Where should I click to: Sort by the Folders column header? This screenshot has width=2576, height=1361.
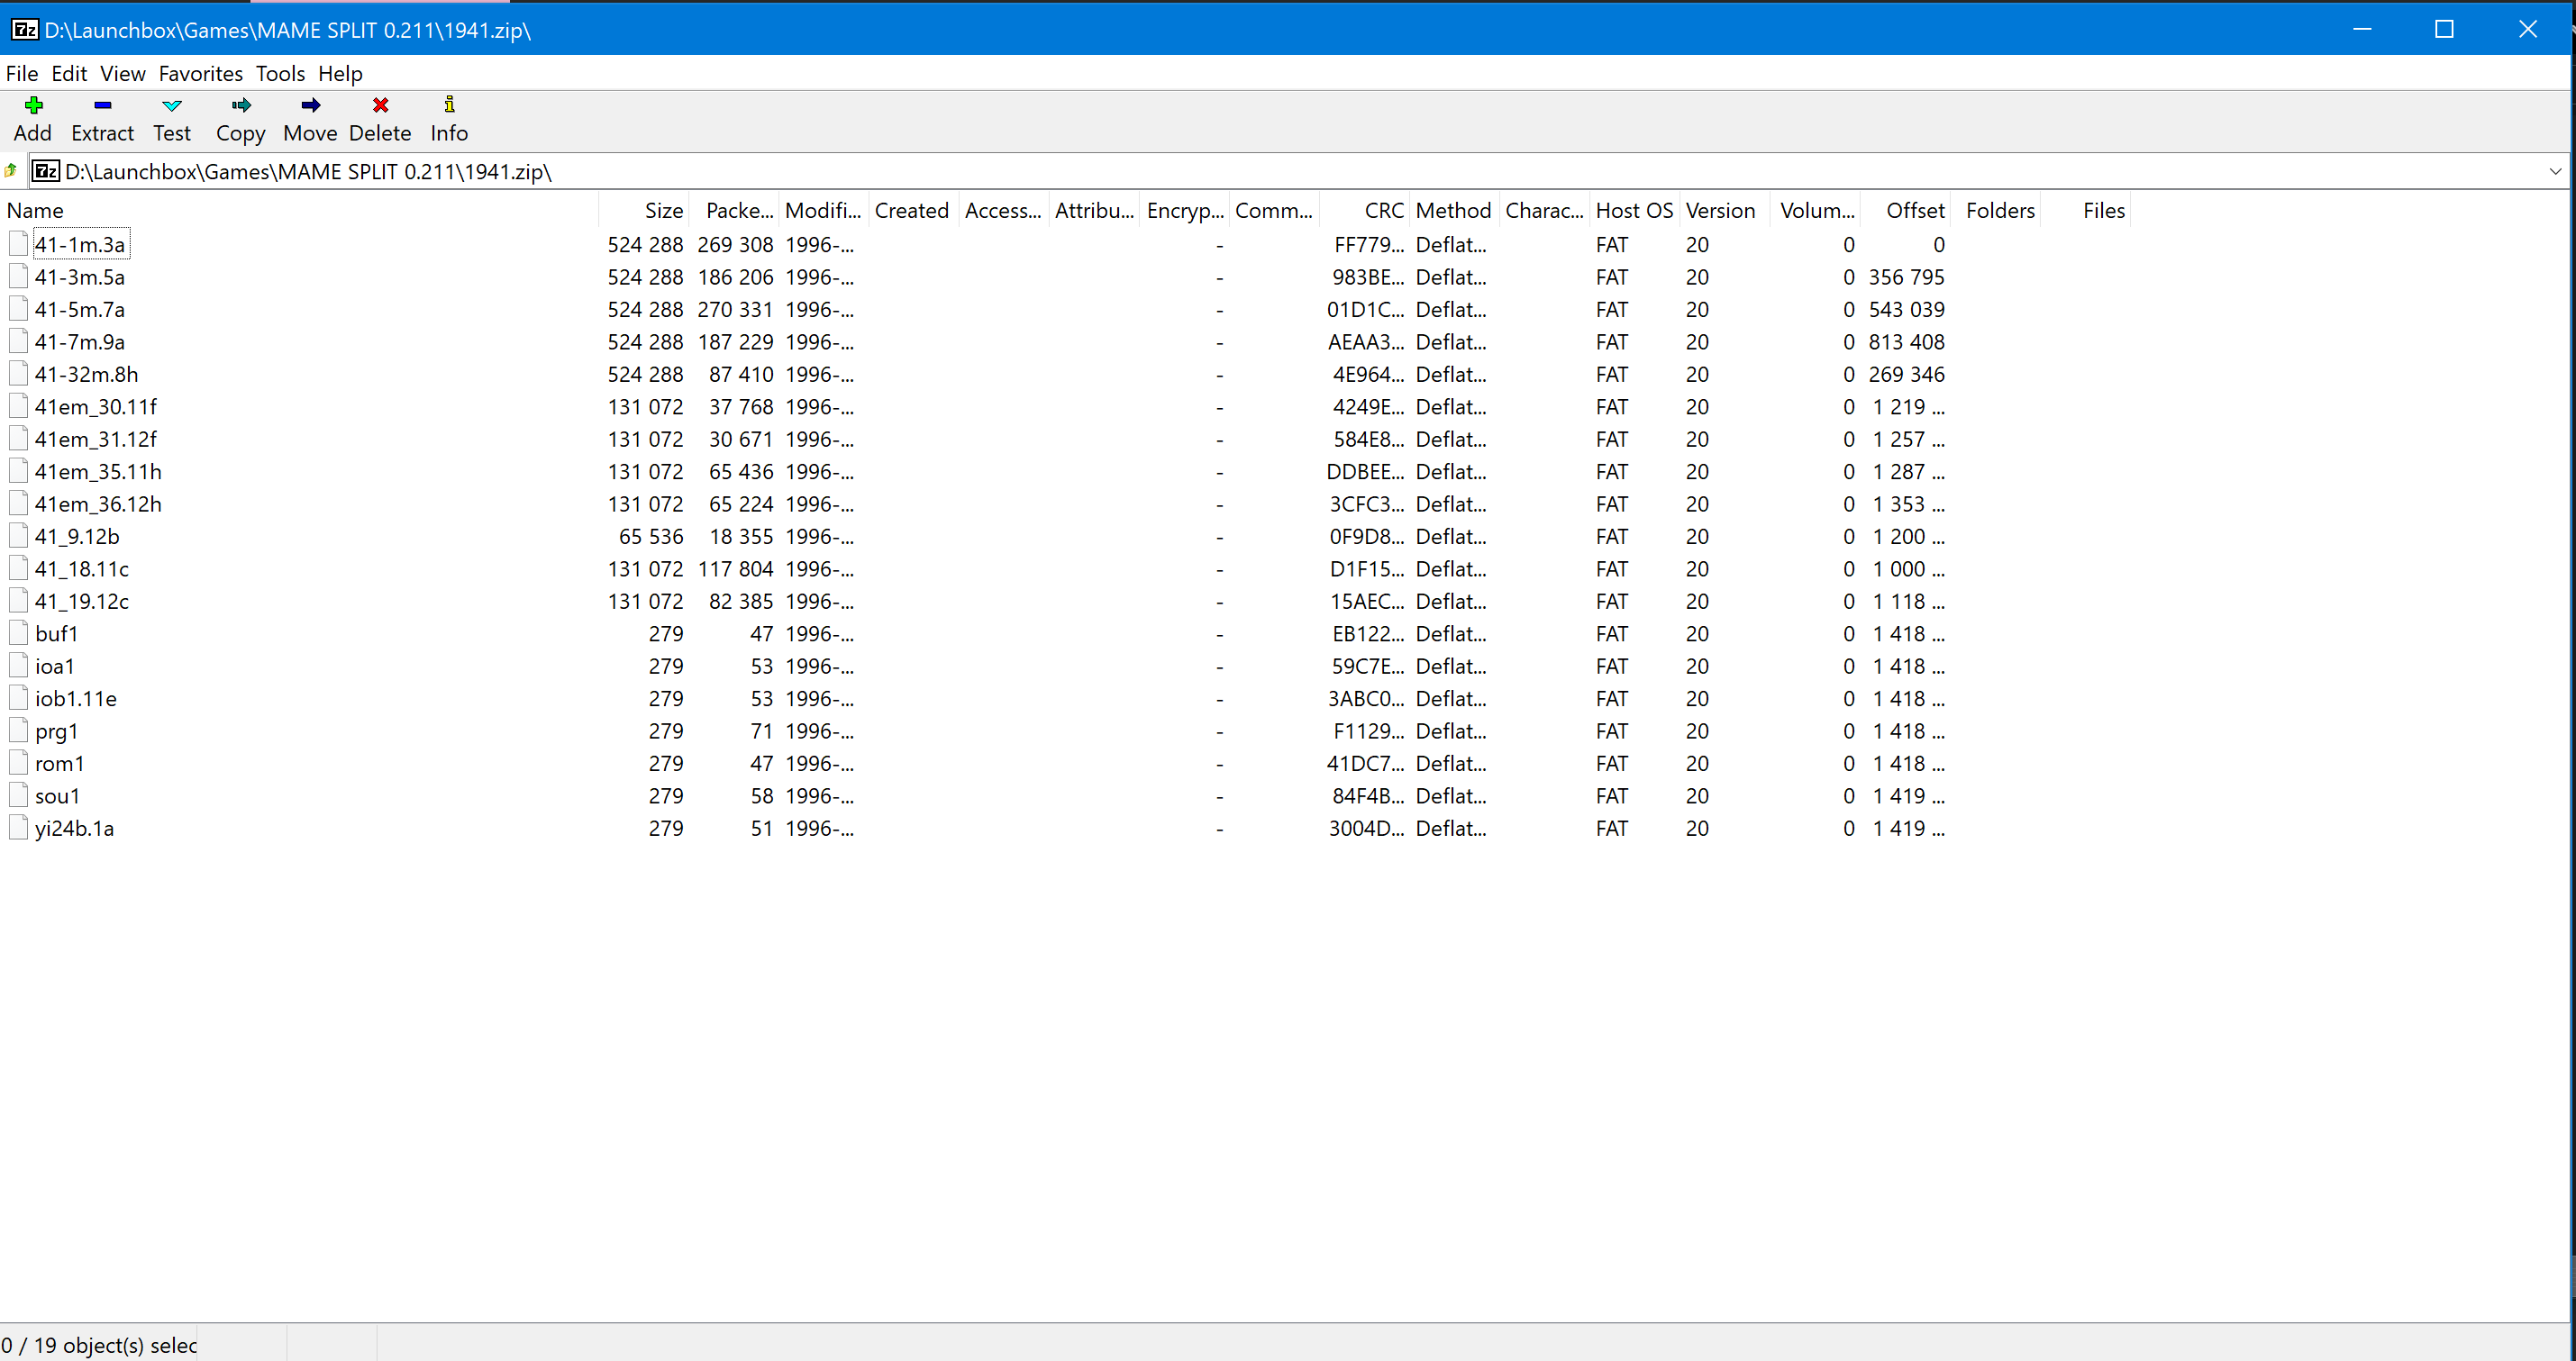[x=1995, y=210]
